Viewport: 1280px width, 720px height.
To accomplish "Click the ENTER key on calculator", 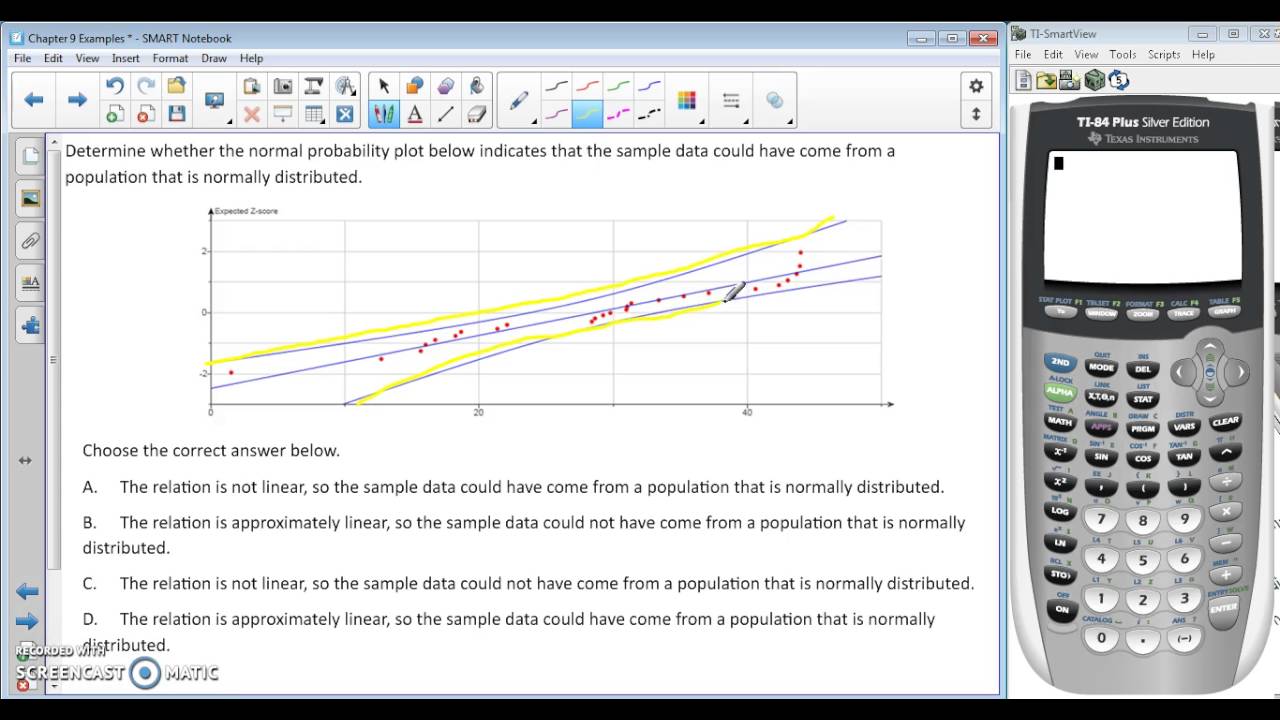I will (1224, 607).
